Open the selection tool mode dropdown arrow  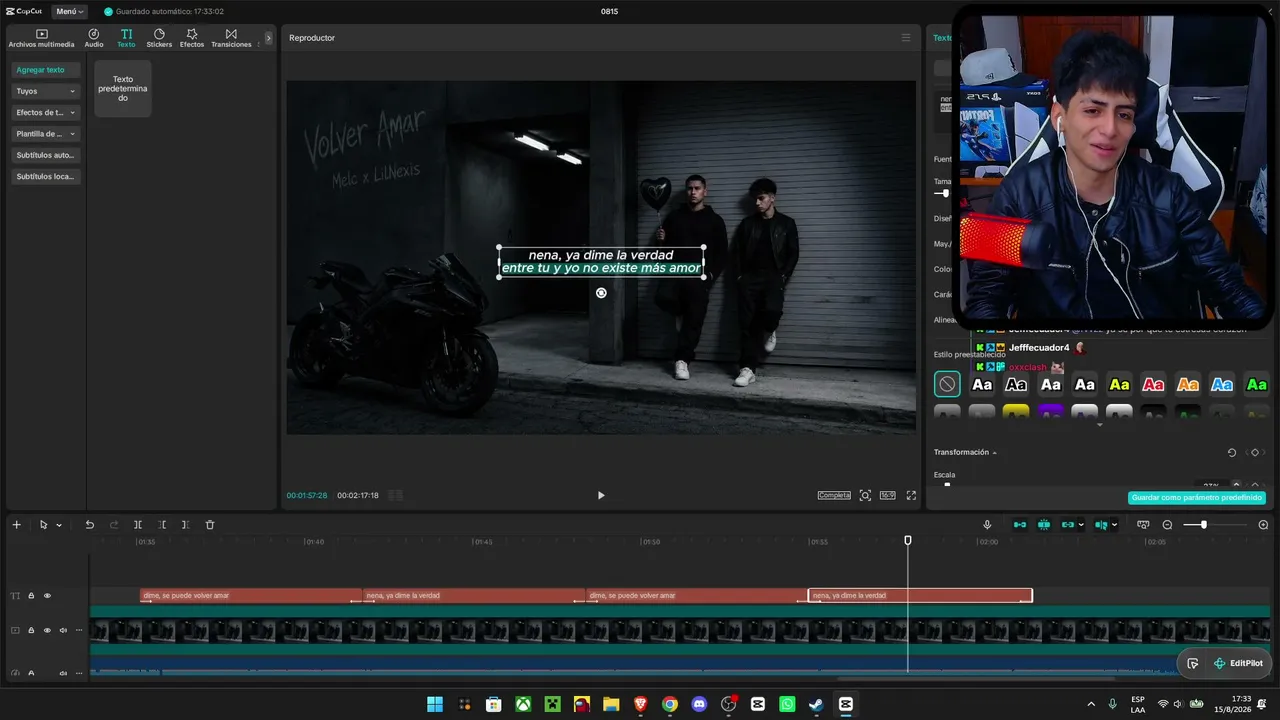coord(59,525)
